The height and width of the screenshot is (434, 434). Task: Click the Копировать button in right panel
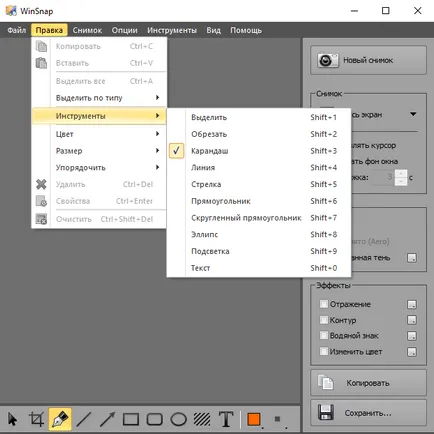(368, 382)
